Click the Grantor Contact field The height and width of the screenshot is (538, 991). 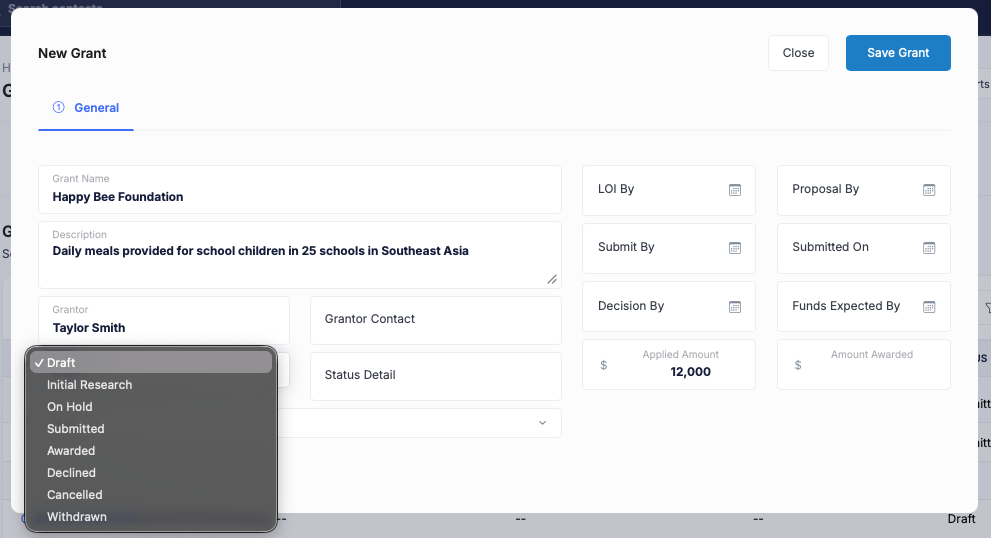(x=435, y=320)
